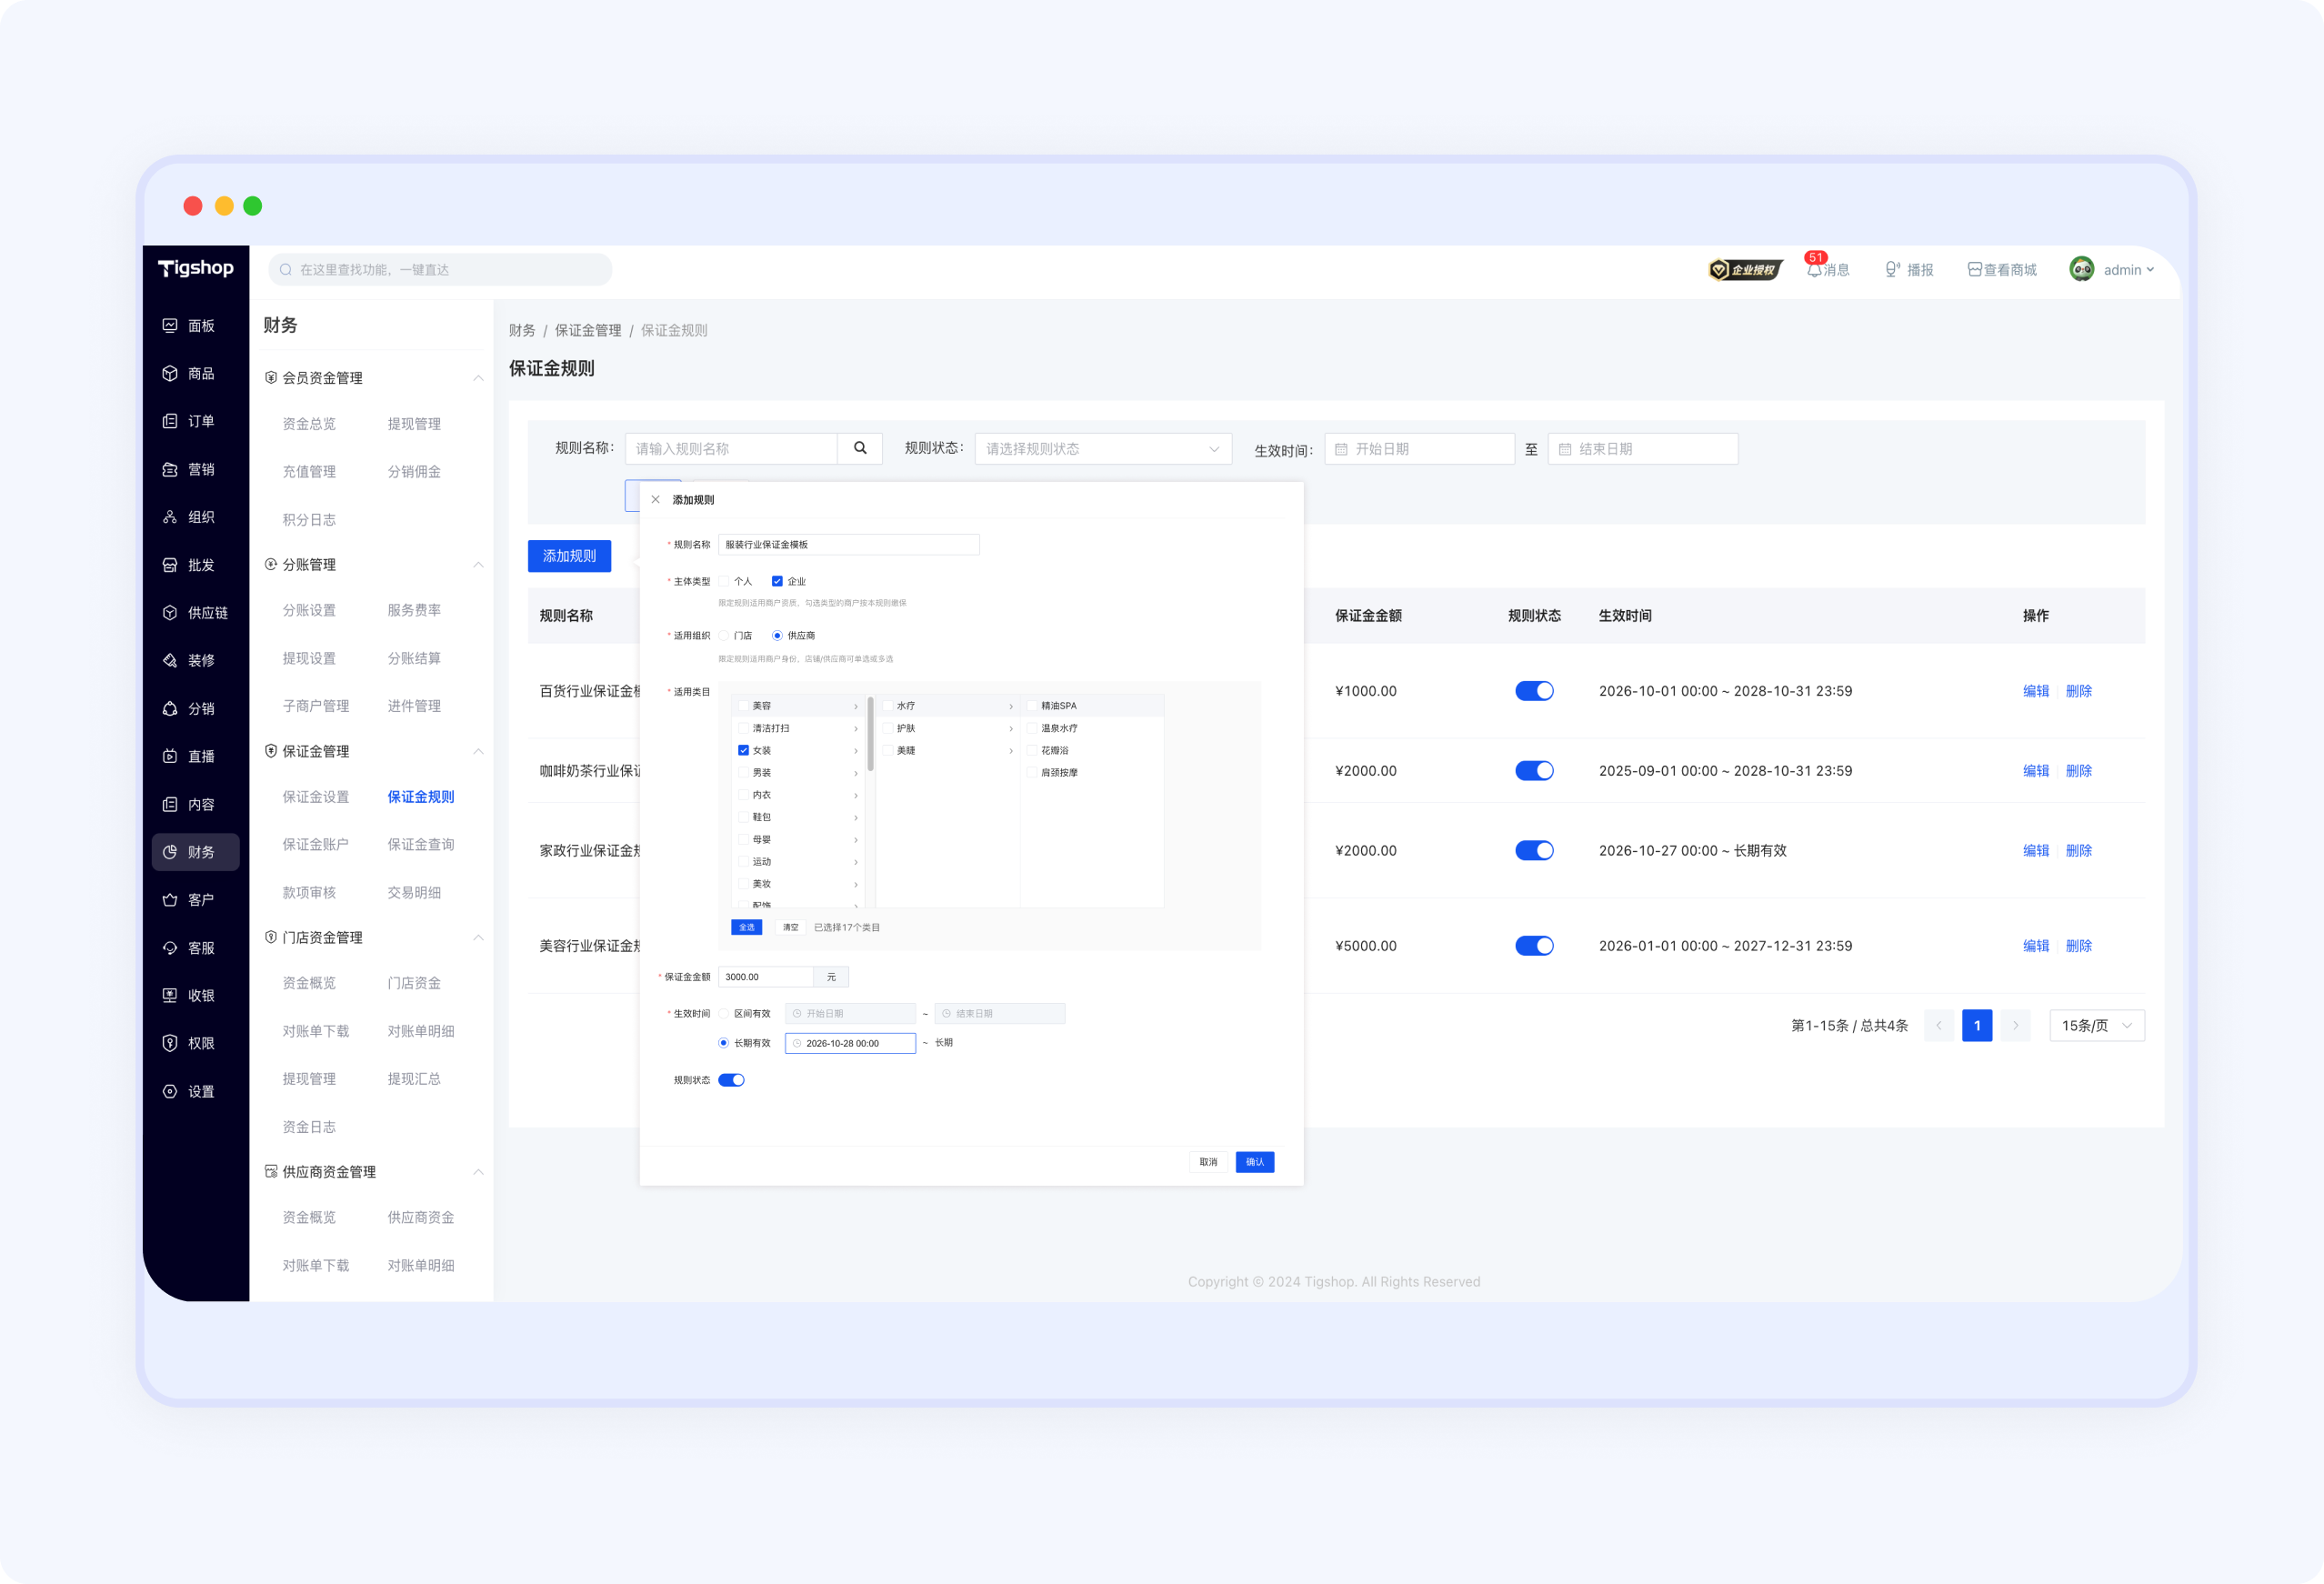This screenshot has height=1584, width=2324.
Task: Open the 商品 products sidebar icon
Action: (170, 373)
